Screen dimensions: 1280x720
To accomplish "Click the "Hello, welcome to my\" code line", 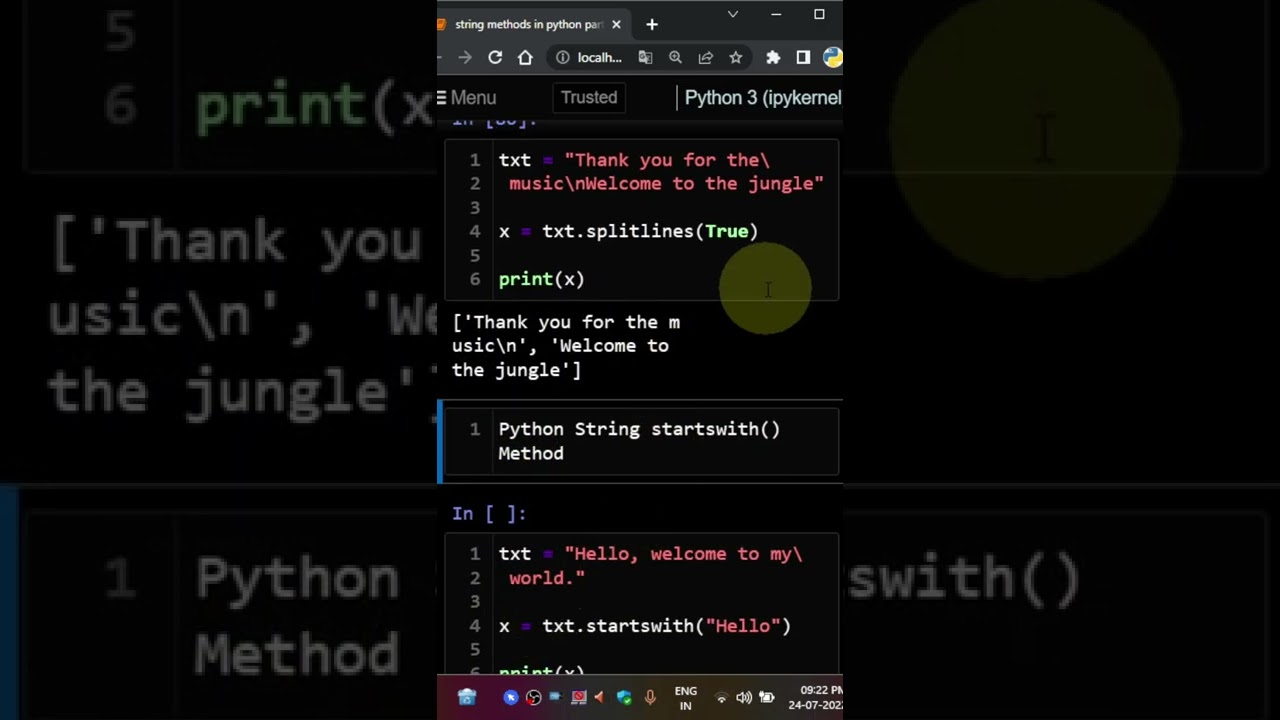I will [650, 554].
